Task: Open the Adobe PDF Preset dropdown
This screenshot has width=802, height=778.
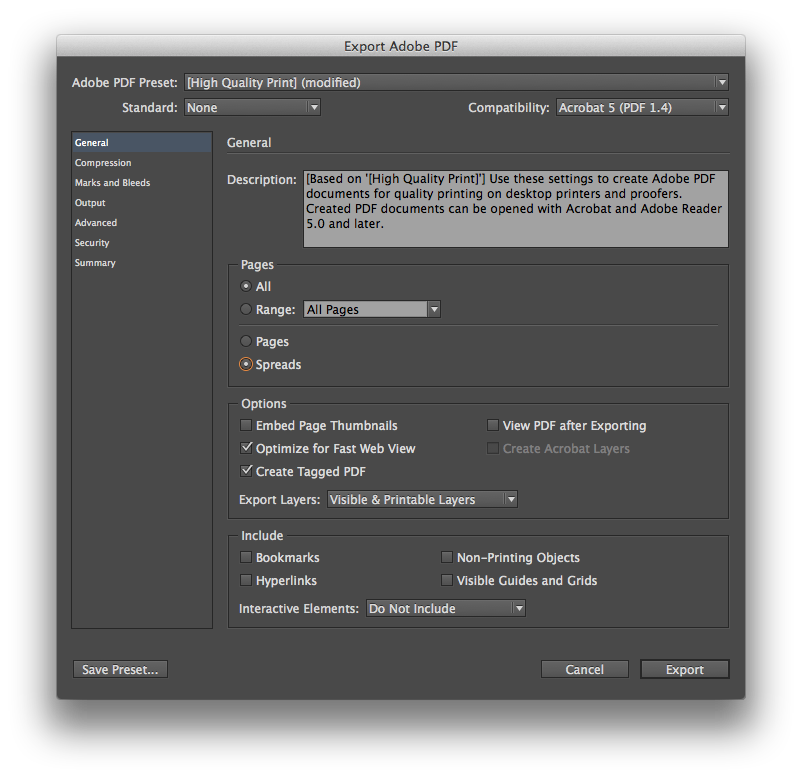Action: [x=456, y=82]
